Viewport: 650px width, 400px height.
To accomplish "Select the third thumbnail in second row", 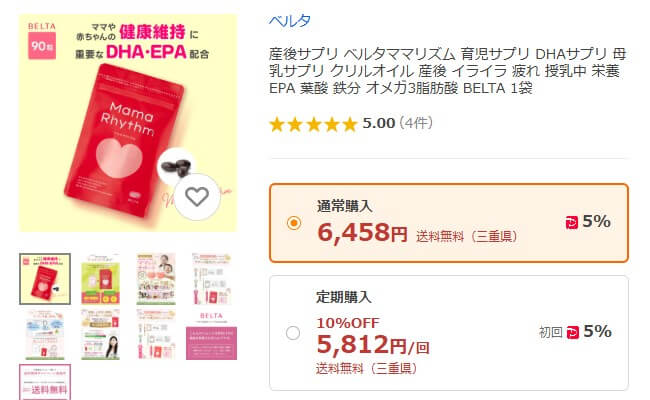I will coord(156,334).
